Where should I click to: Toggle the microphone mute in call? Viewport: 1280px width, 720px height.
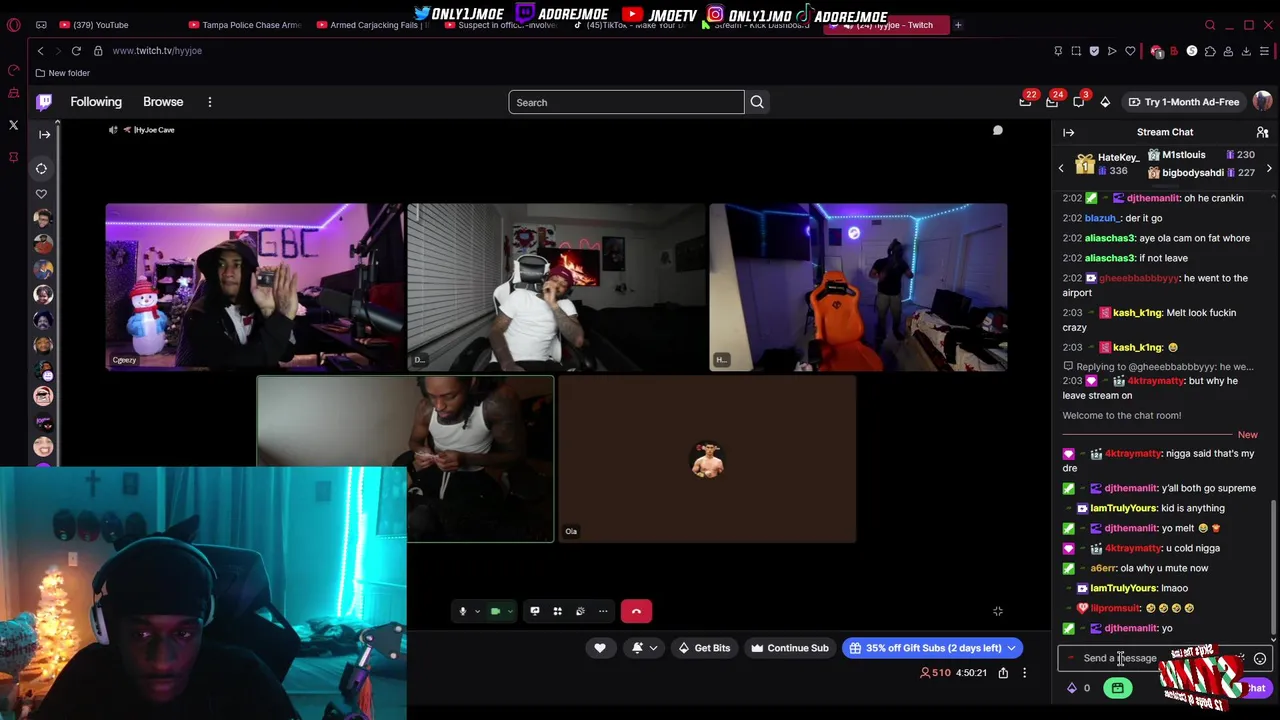click(x=462, y=611)
